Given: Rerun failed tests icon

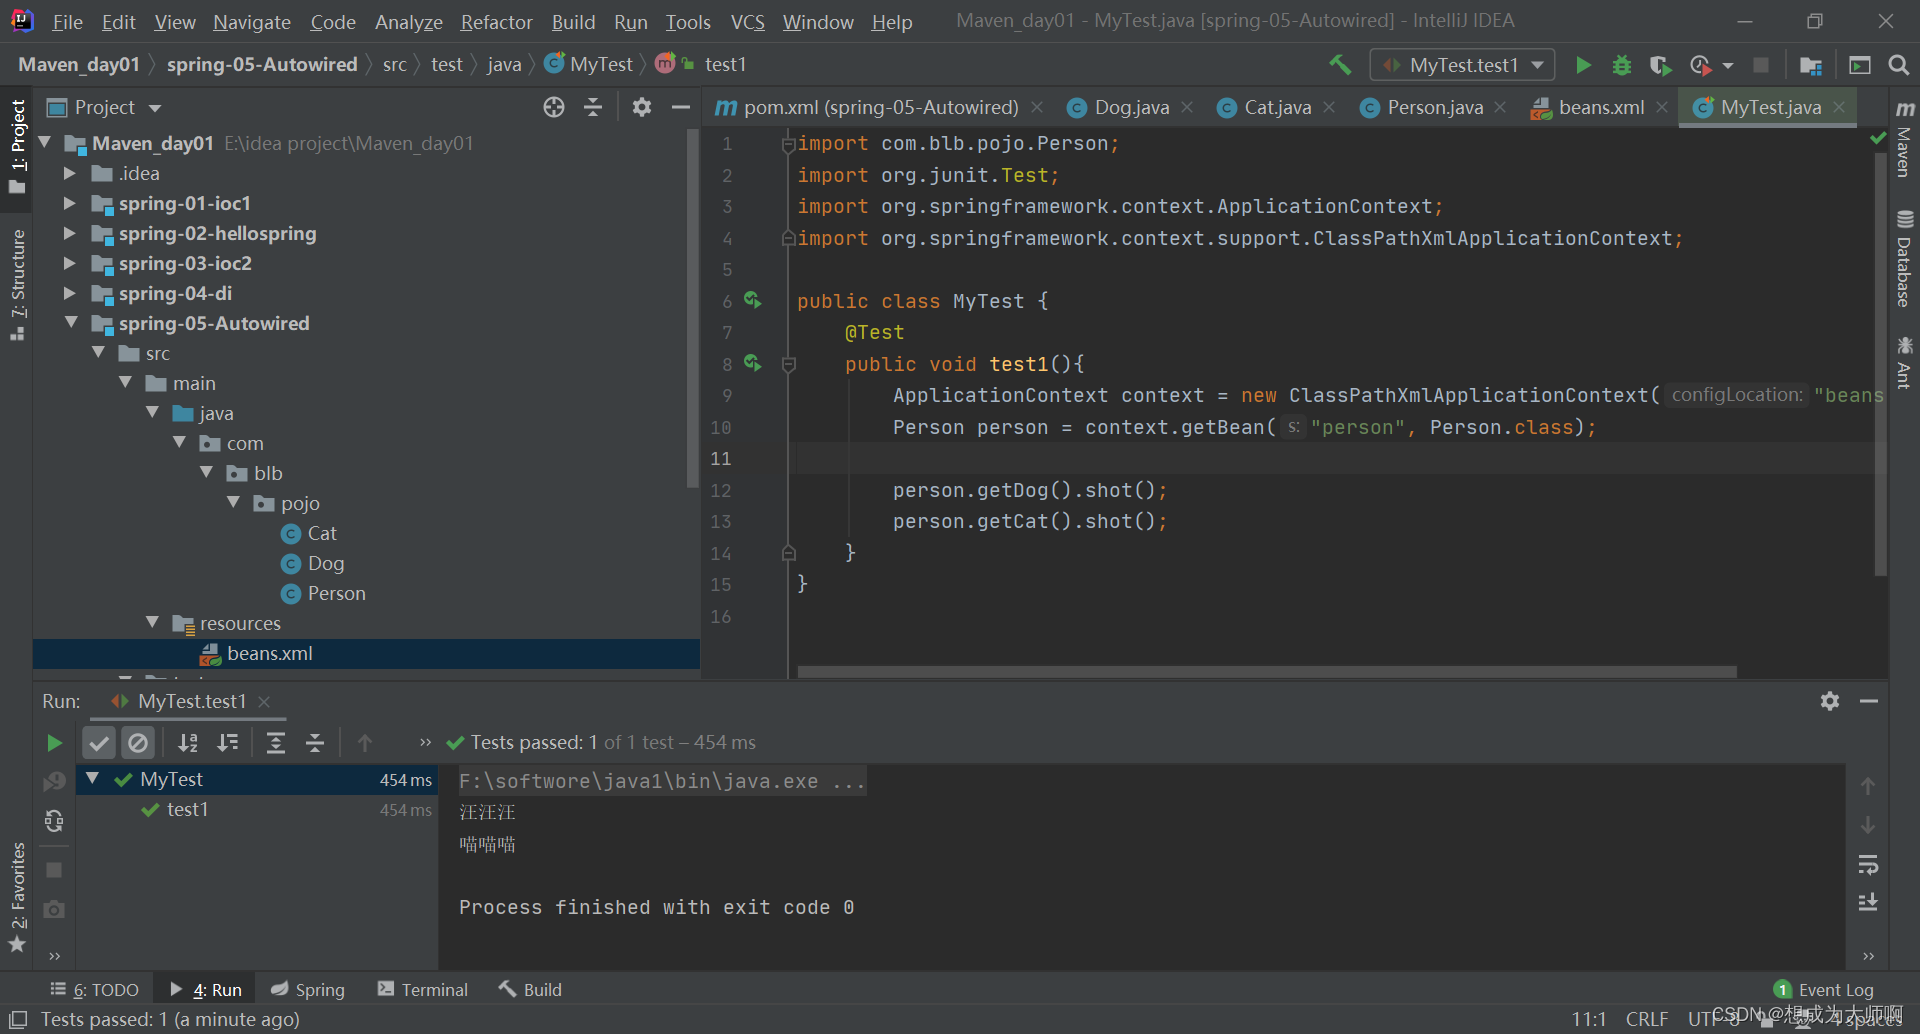Looking at the screenshot, I should (x=54, y=782).
